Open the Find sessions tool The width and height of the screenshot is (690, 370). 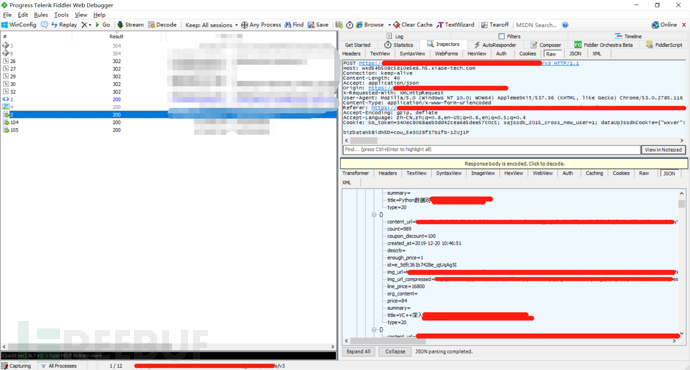[x=294, y=25]
